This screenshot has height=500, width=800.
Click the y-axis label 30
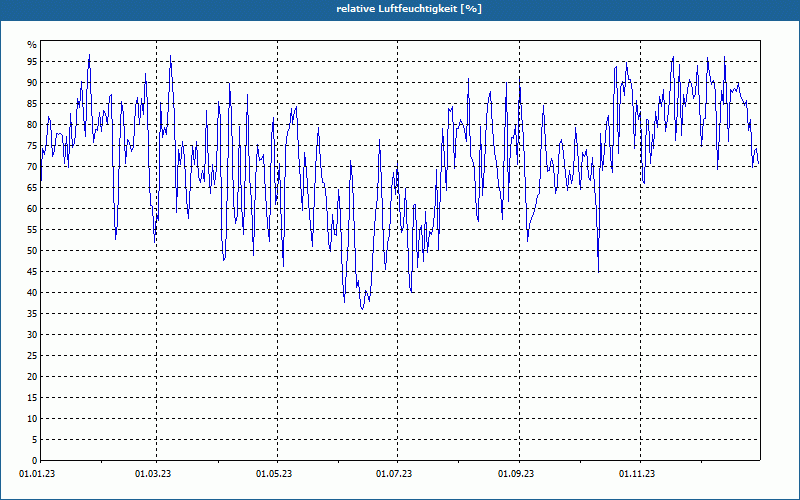tap(32, 335)
